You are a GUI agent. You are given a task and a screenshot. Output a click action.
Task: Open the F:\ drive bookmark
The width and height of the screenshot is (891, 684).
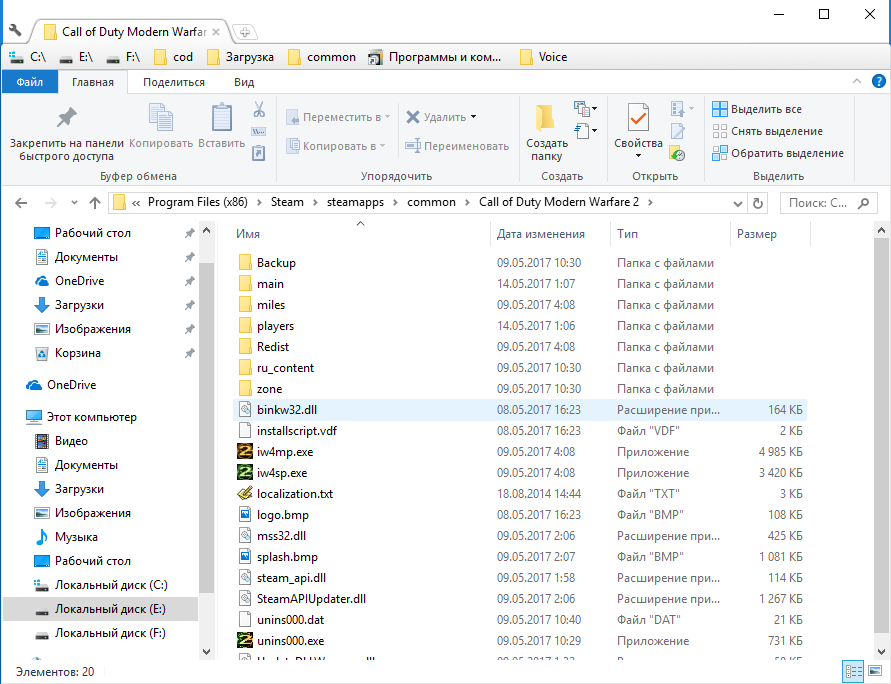click(124, 57)
